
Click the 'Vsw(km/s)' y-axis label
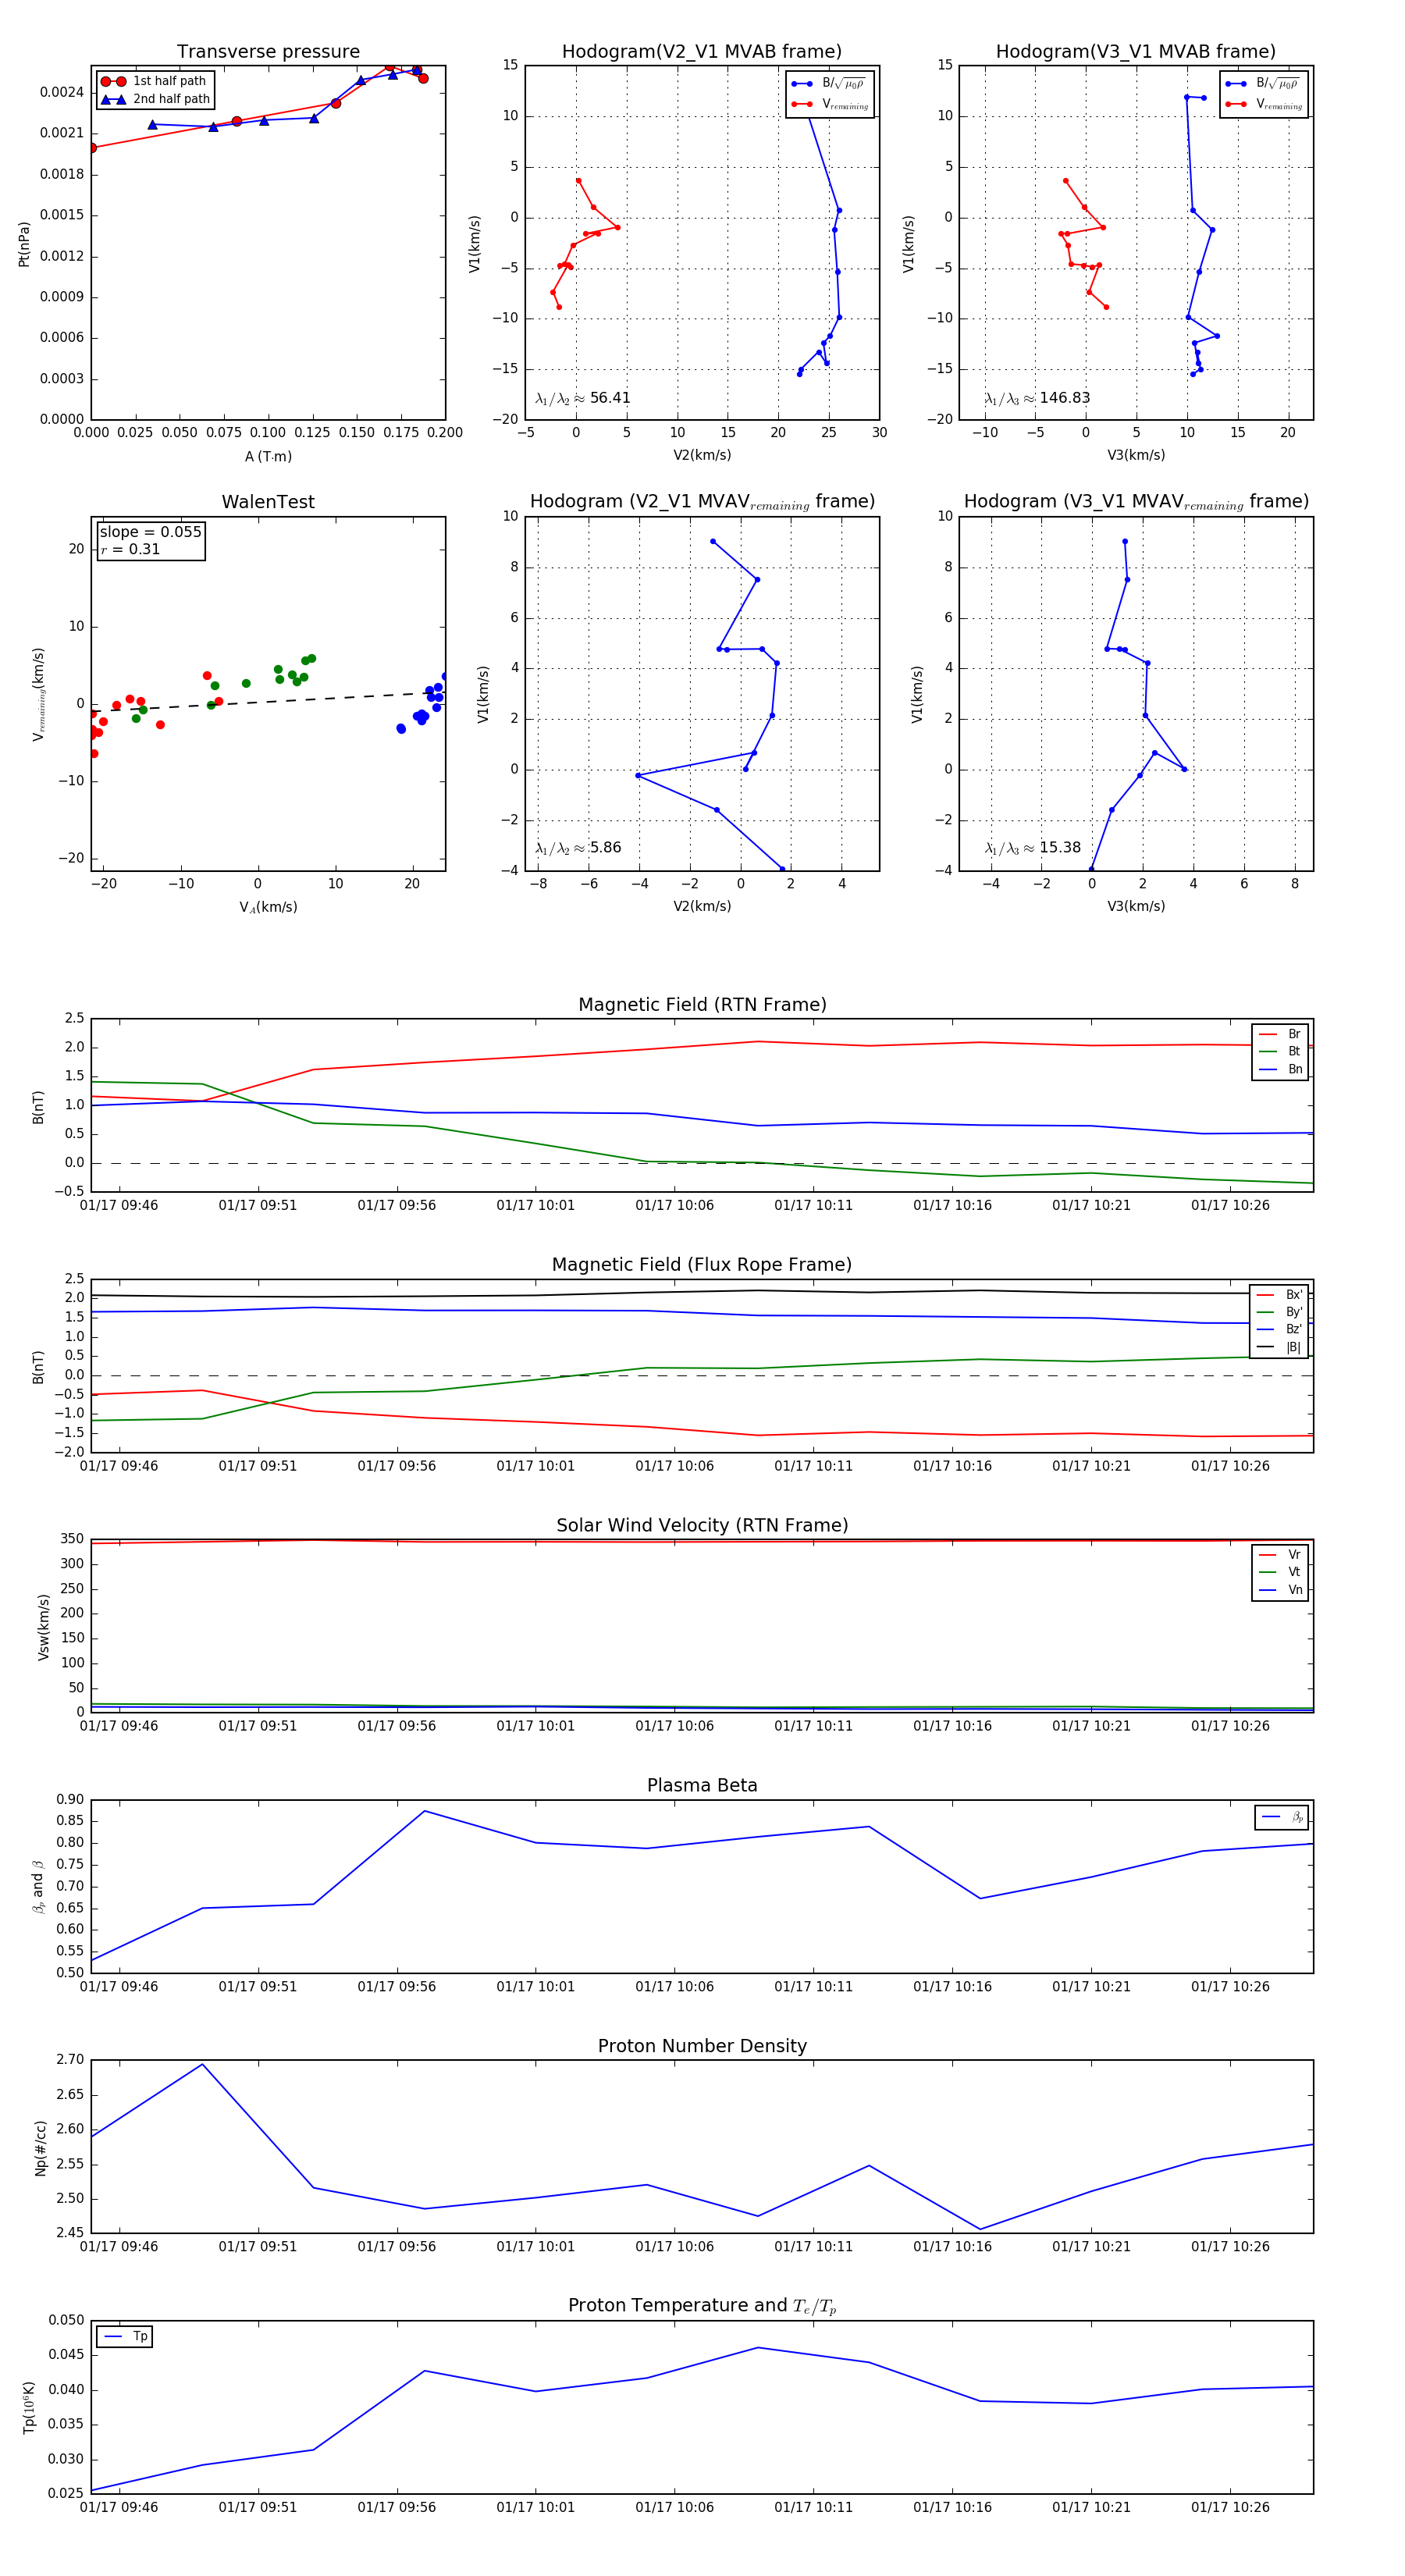(43, 1627)
